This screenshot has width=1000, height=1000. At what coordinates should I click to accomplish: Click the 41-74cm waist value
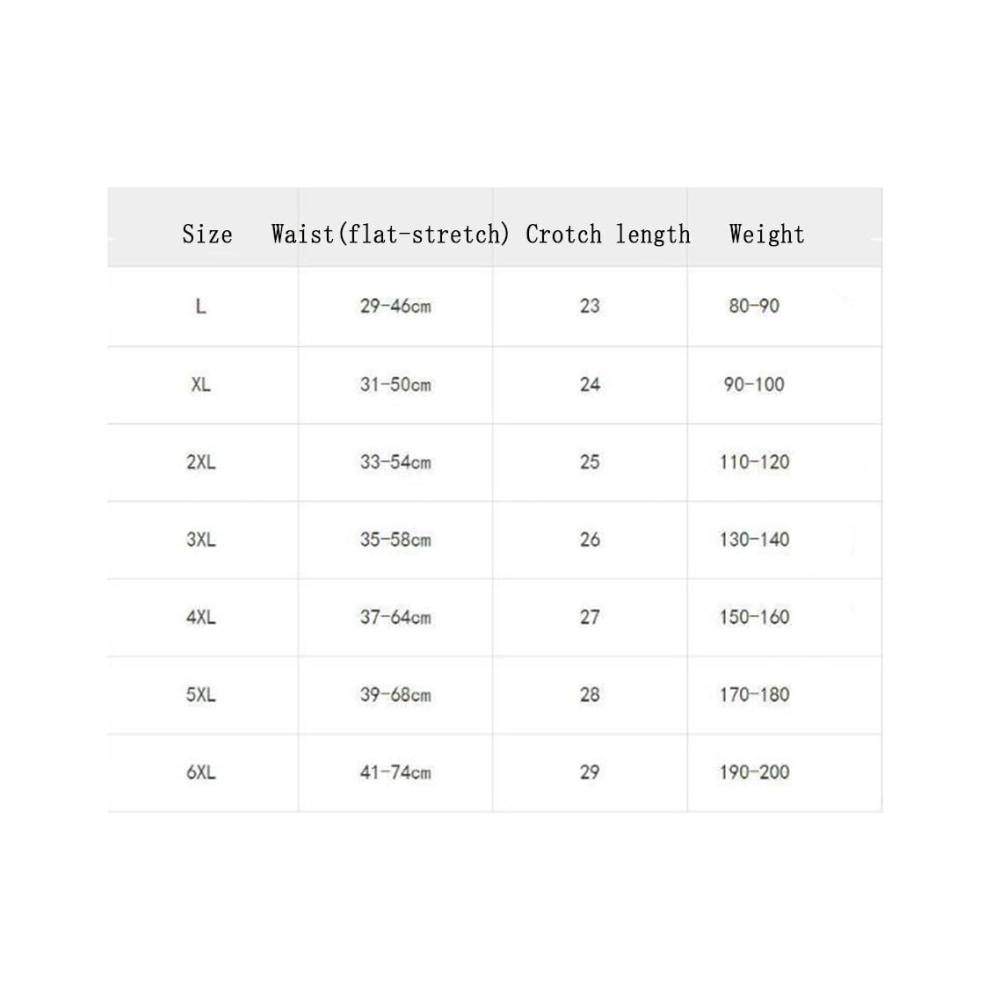coord(395,772)
